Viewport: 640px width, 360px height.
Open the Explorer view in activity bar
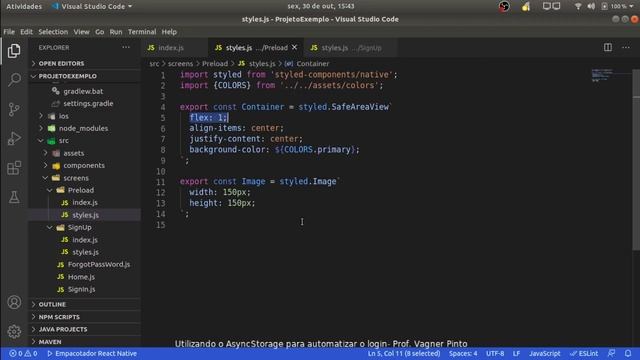click(x=14, y=51)
